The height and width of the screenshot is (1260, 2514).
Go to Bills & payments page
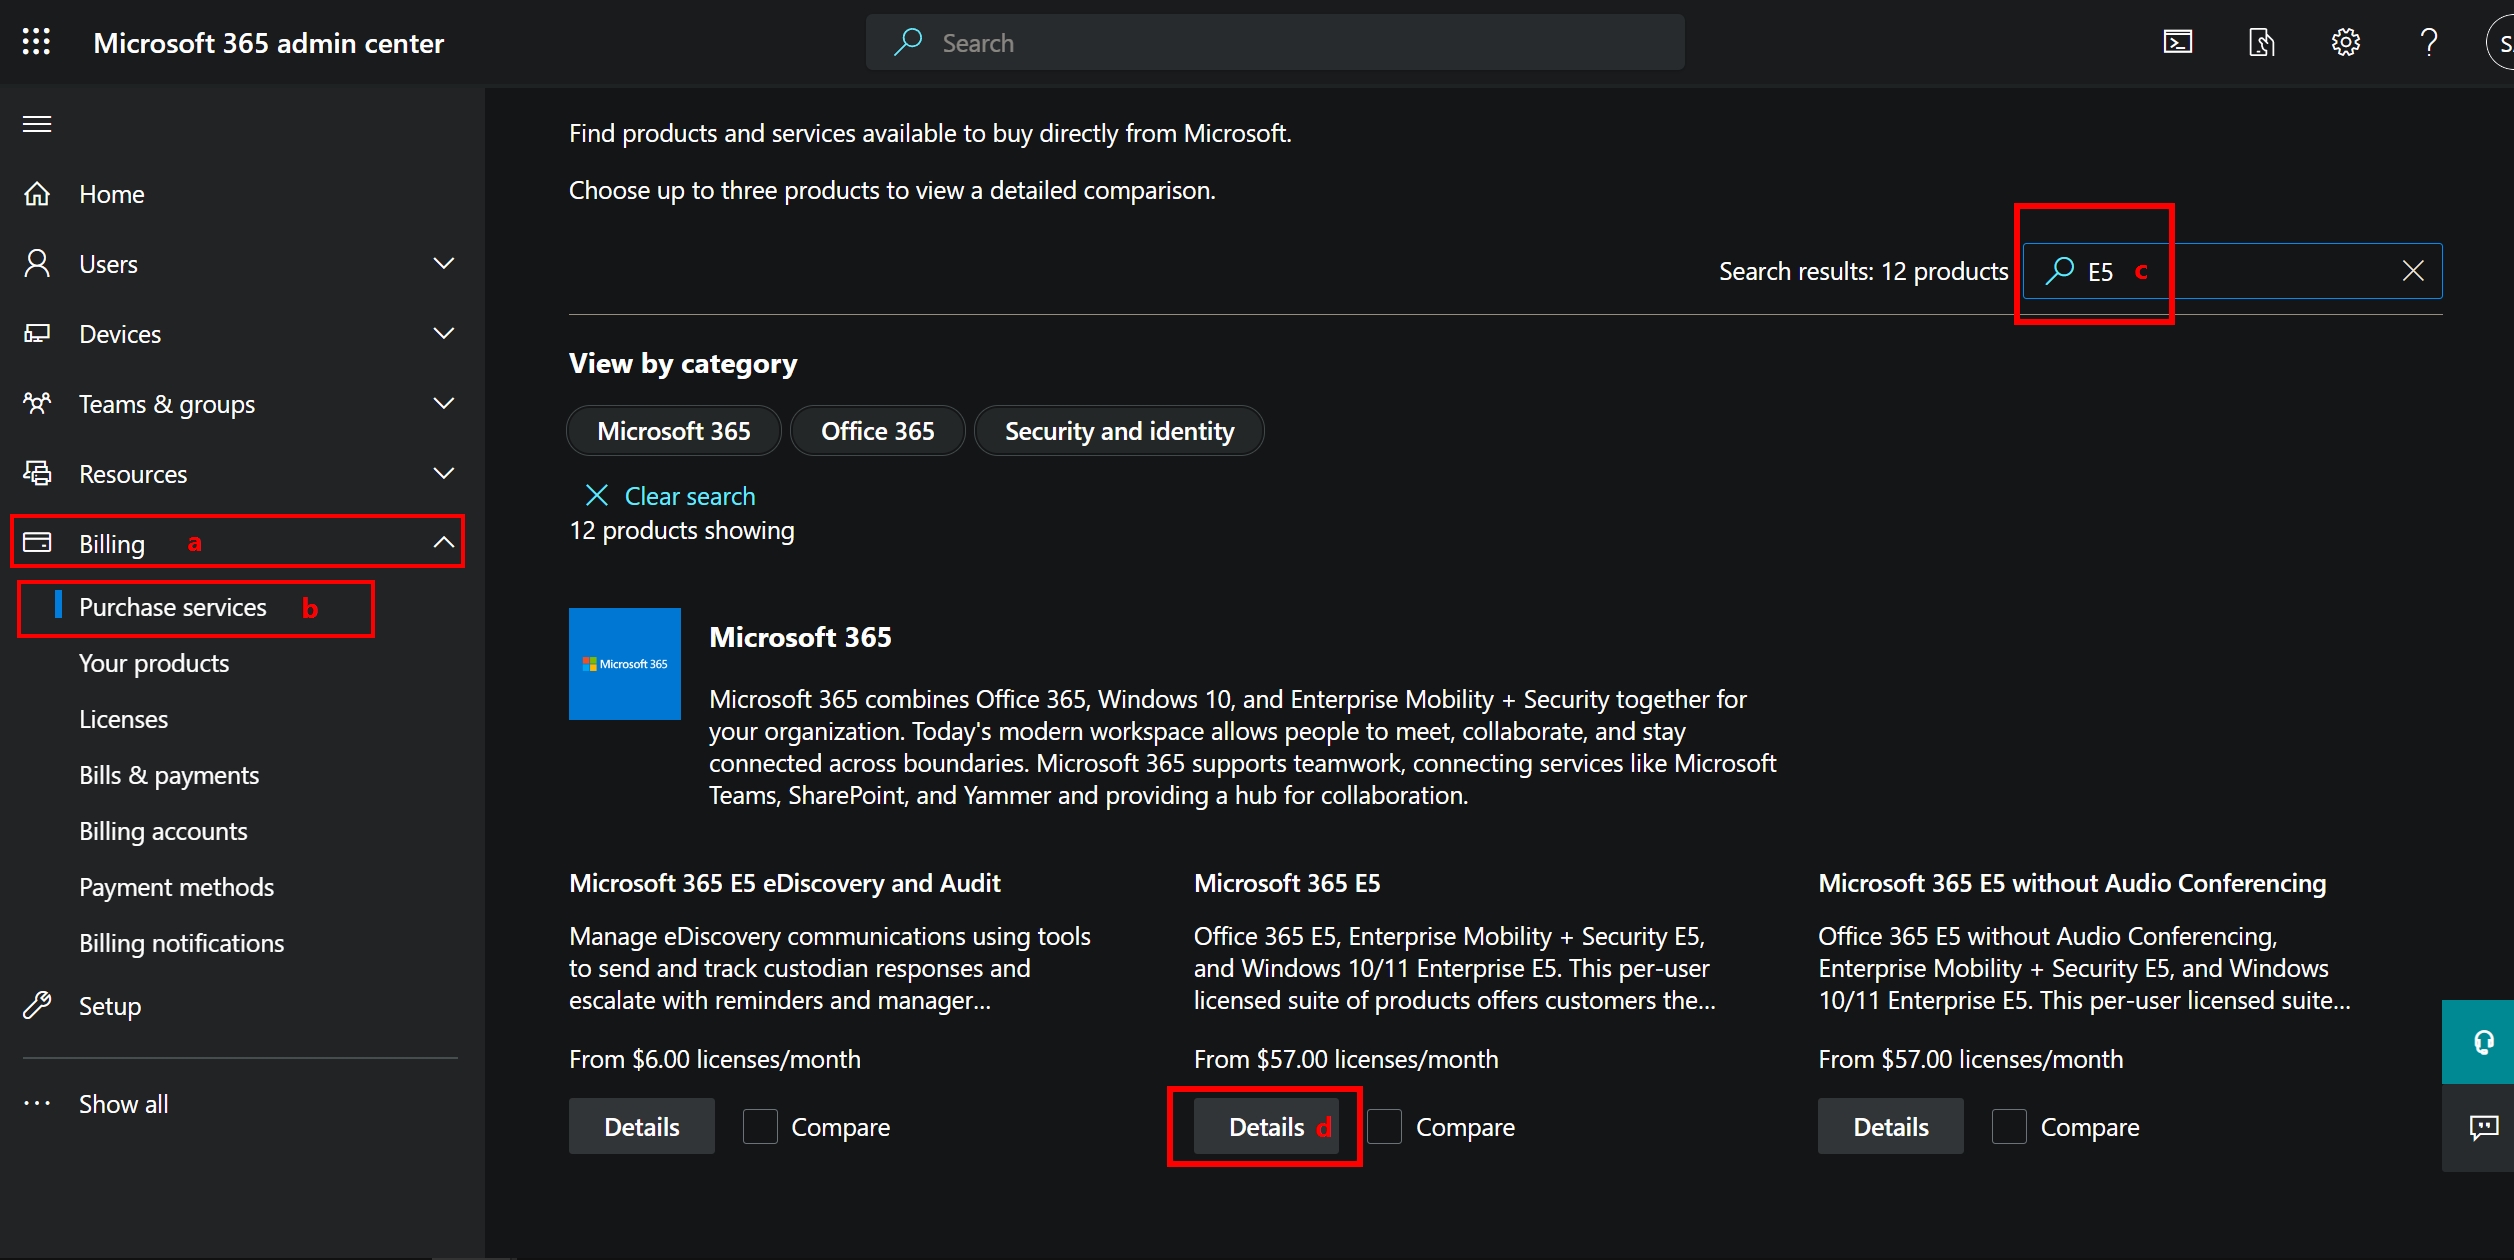[169, 775]
